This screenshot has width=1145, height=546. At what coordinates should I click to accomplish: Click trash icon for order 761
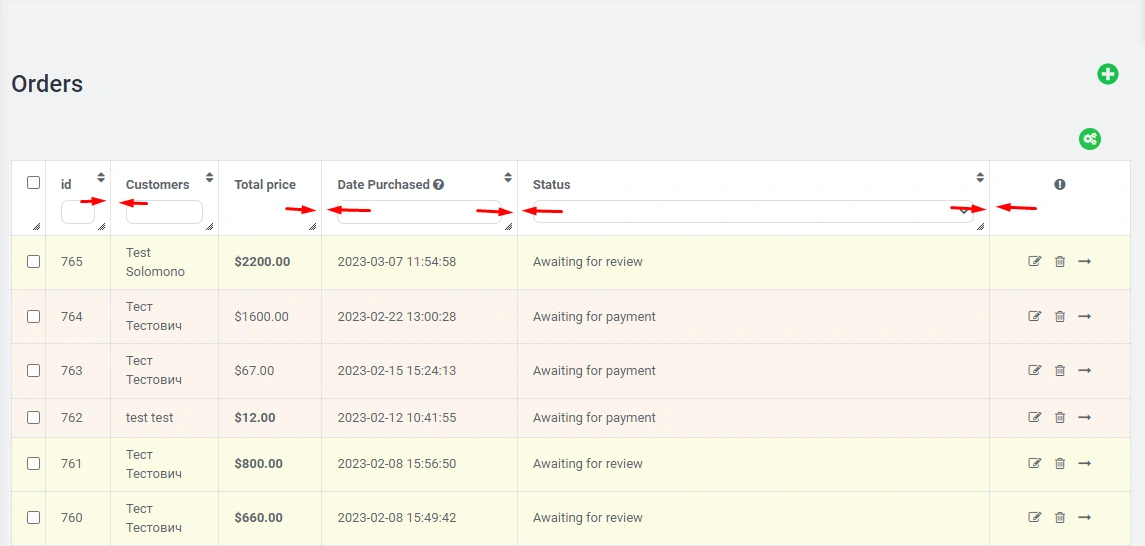click(x=1060, y=464)
